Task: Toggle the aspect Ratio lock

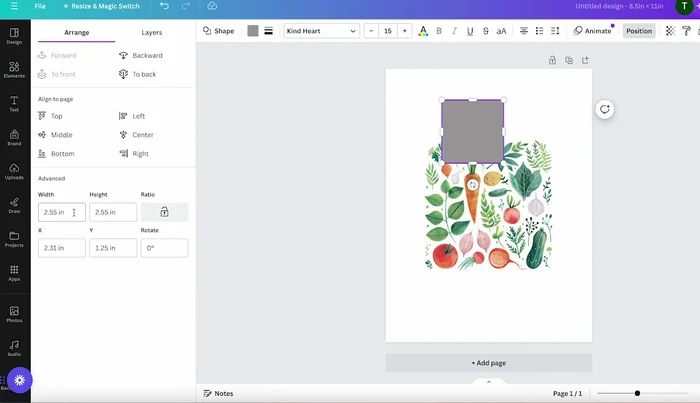Action: coord(164,212)
